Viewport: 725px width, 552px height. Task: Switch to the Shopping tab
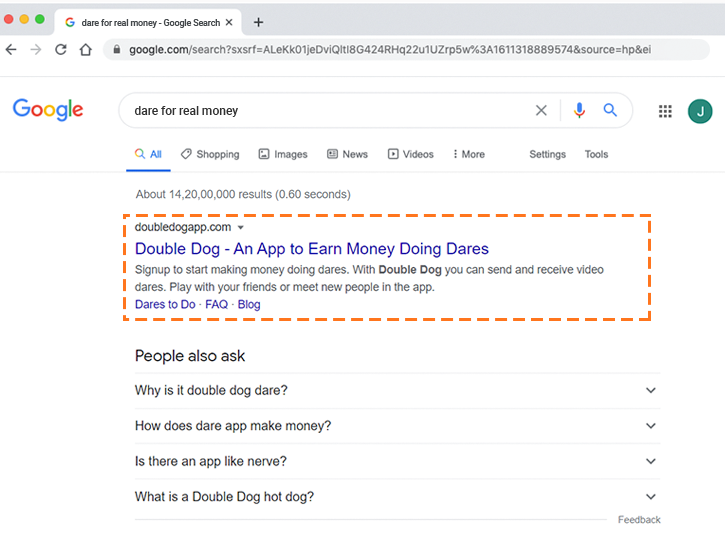tap(210, 154)
